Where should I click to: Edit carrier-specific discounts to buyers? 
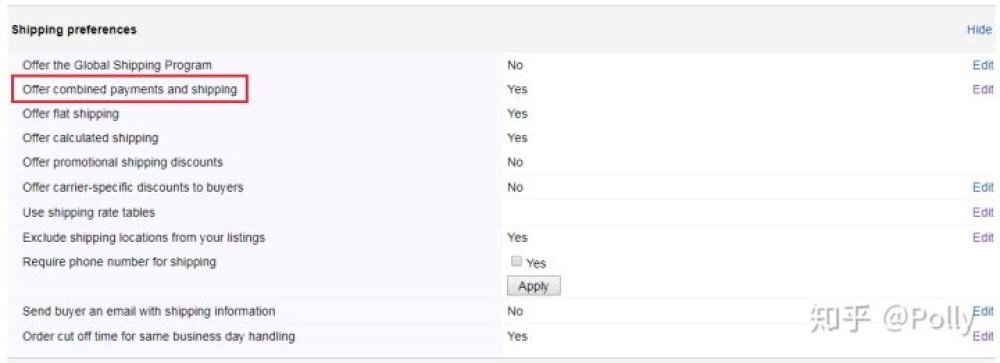pyautogui.click(x=983, y=188)
